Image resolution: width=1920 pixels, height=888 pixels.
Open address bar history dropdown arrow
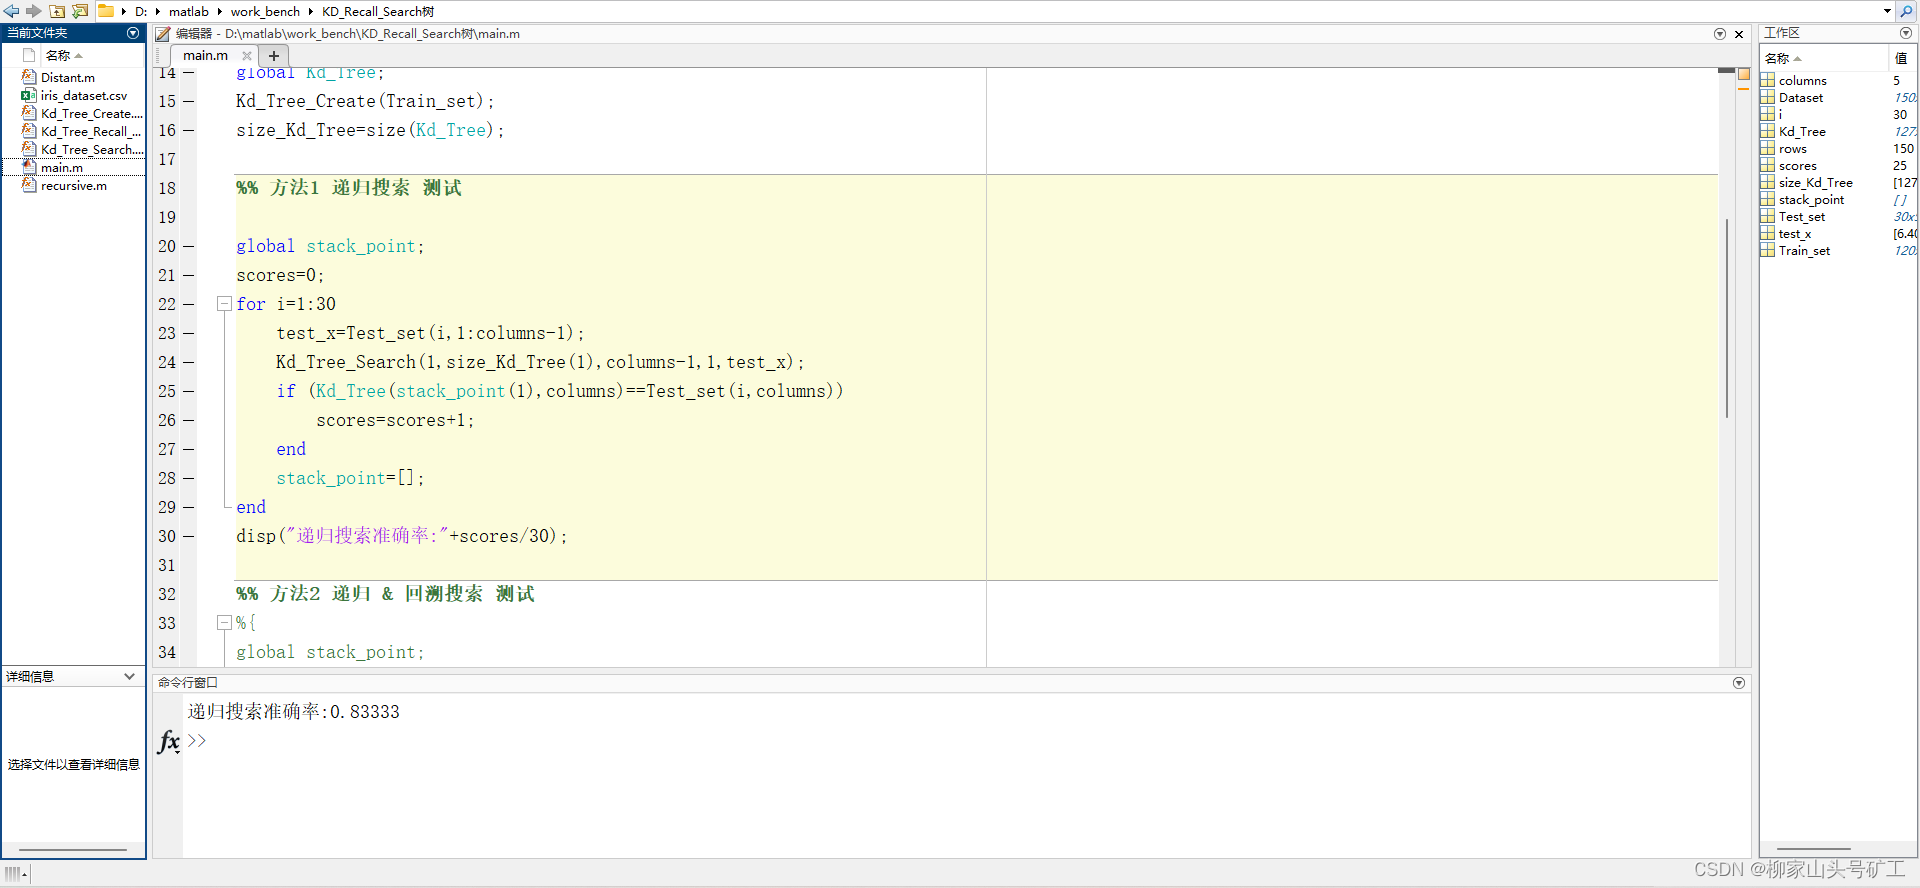tap(1887, 11)
